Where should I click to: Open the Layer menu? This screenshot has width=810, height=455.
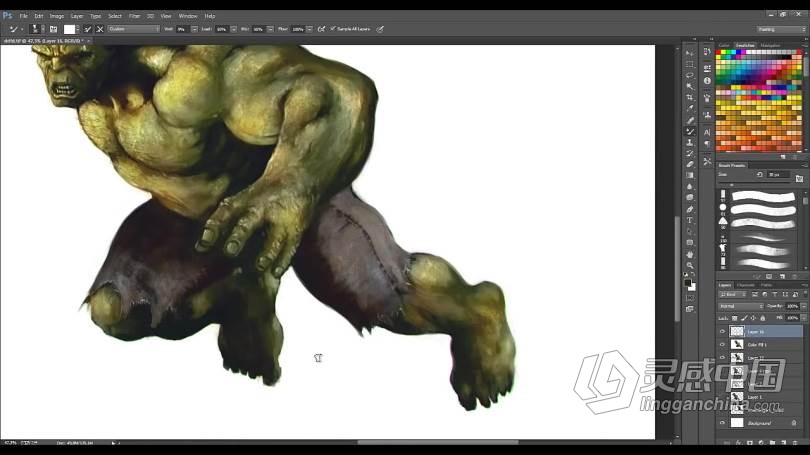pos(77,16)
